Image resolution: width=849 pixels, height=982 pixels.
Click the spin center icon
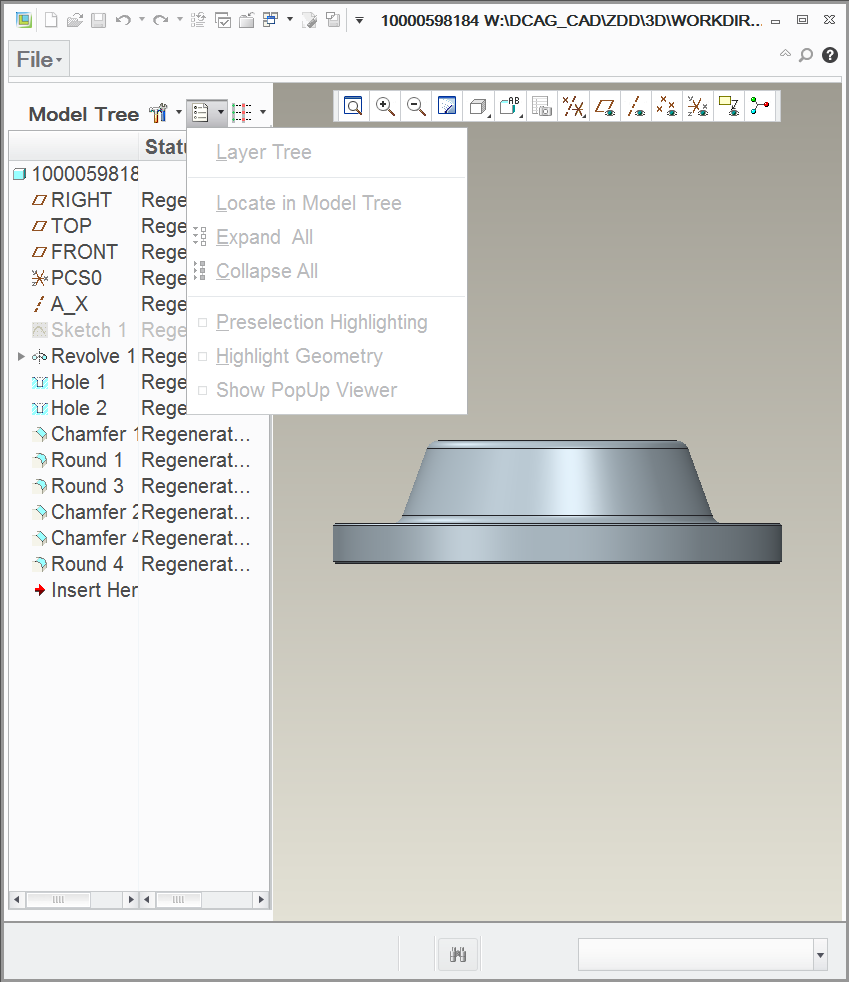point(760,106)
